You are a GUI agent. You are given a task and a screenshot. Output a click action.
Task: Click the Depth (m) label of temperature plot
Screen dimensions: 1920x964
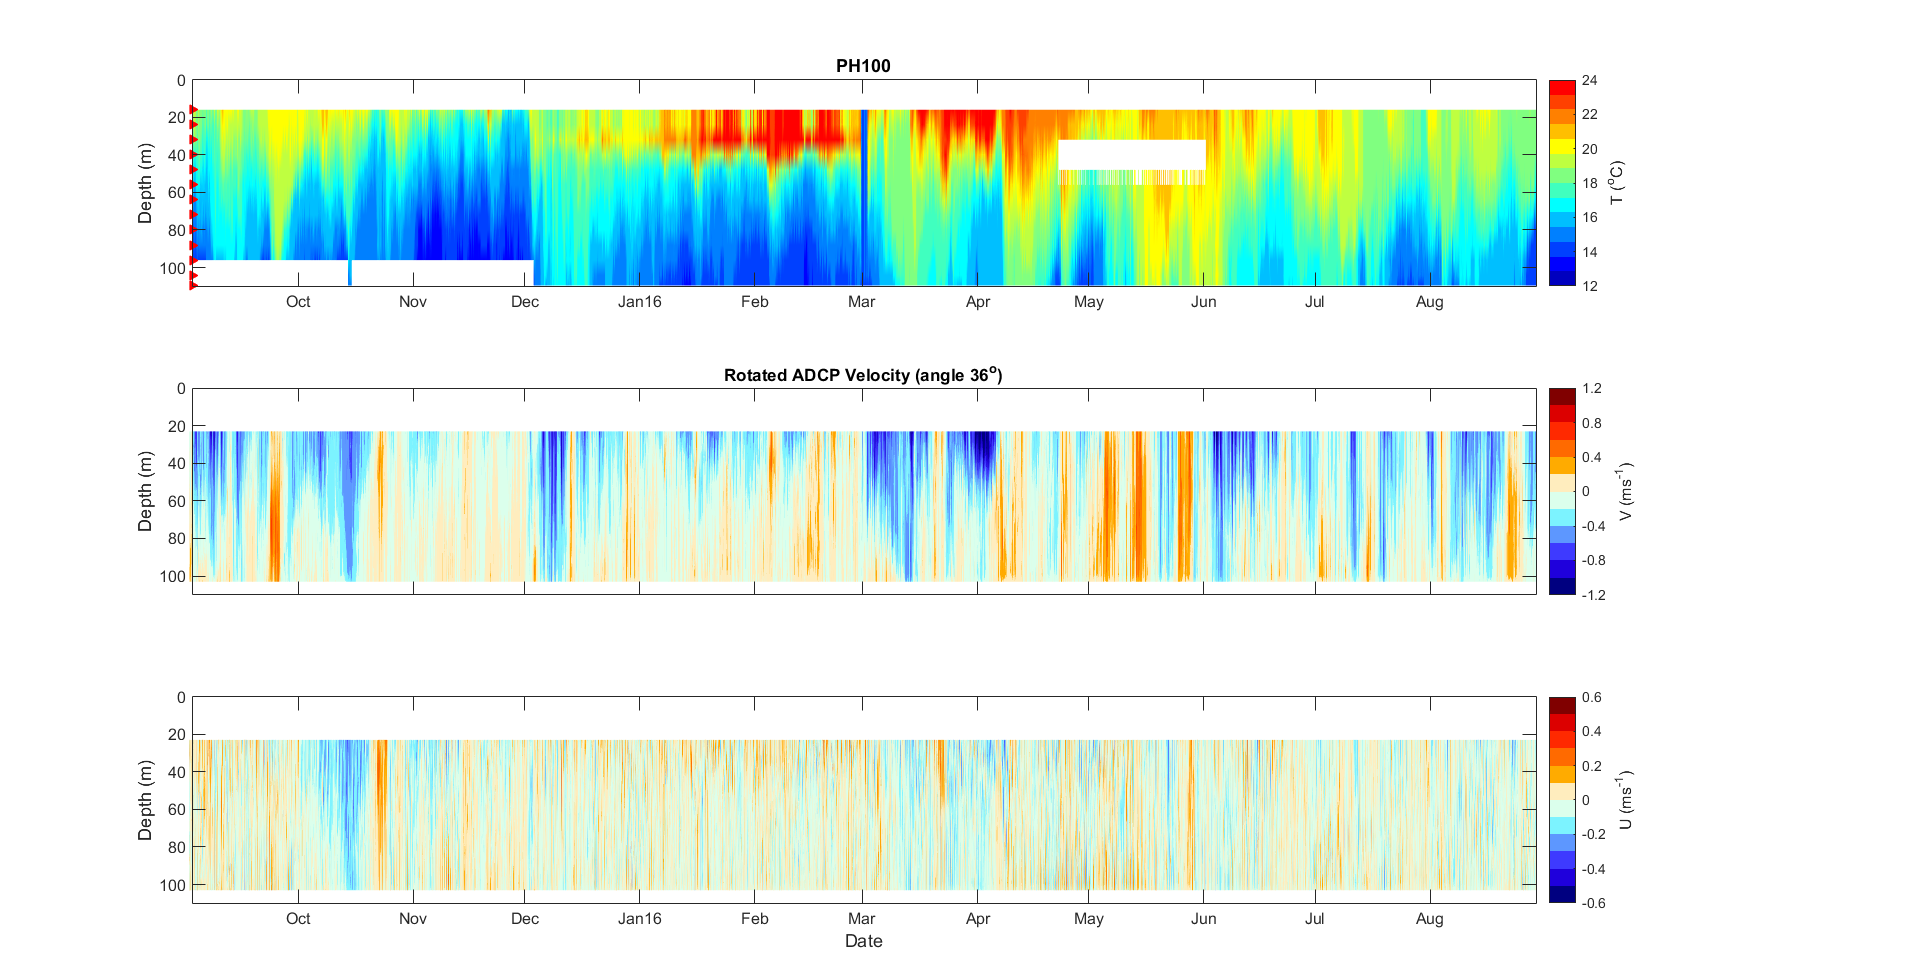pos(145,183)
